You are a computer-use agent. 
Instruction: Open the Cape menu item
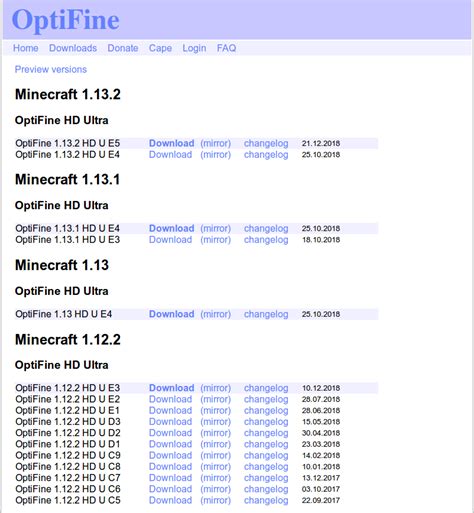tap(160, 48)
